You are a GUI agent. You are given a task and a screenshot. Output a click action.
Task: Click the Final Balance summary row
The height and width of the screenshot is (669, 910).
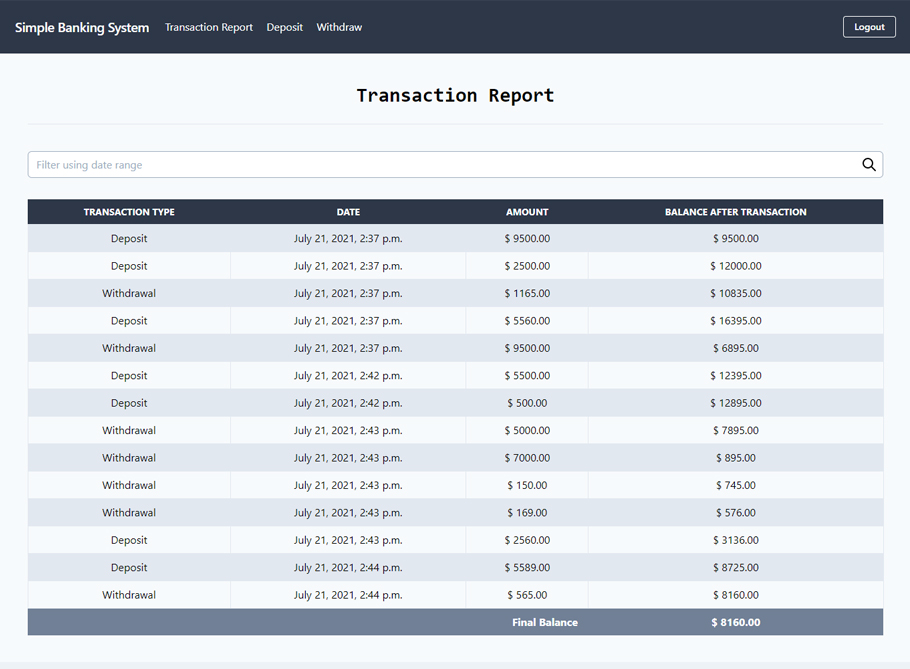click(x=455, y=621)
